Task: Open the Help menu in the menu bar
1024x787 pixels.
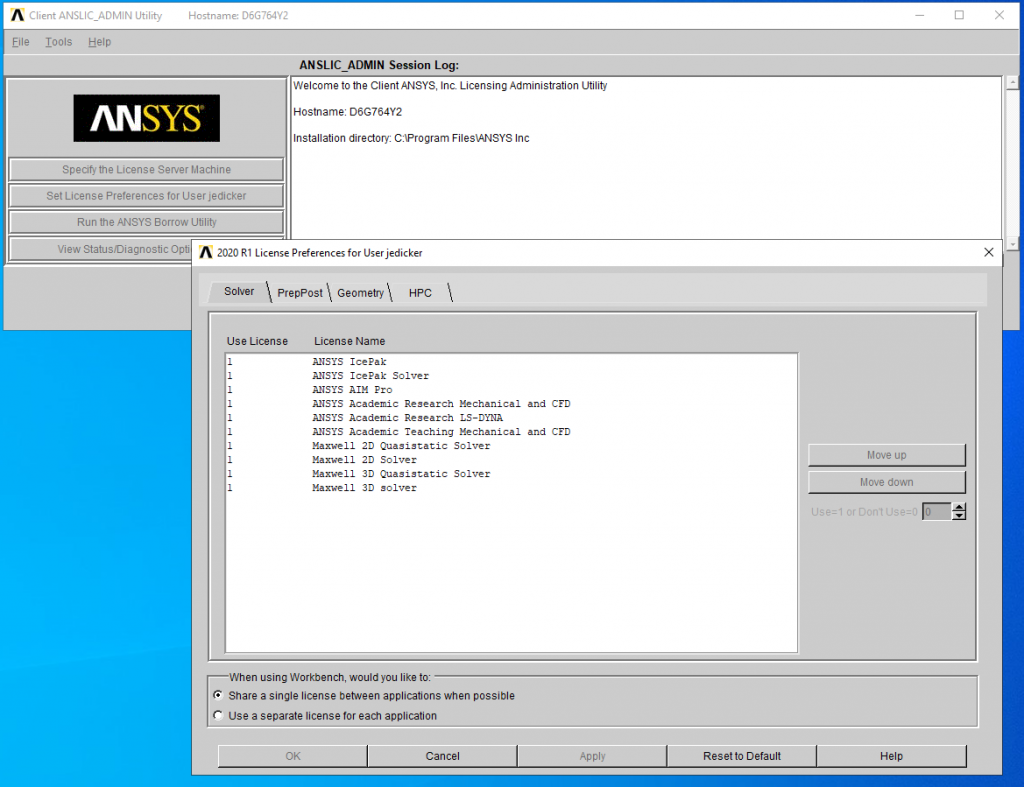Action: point(99,42)
